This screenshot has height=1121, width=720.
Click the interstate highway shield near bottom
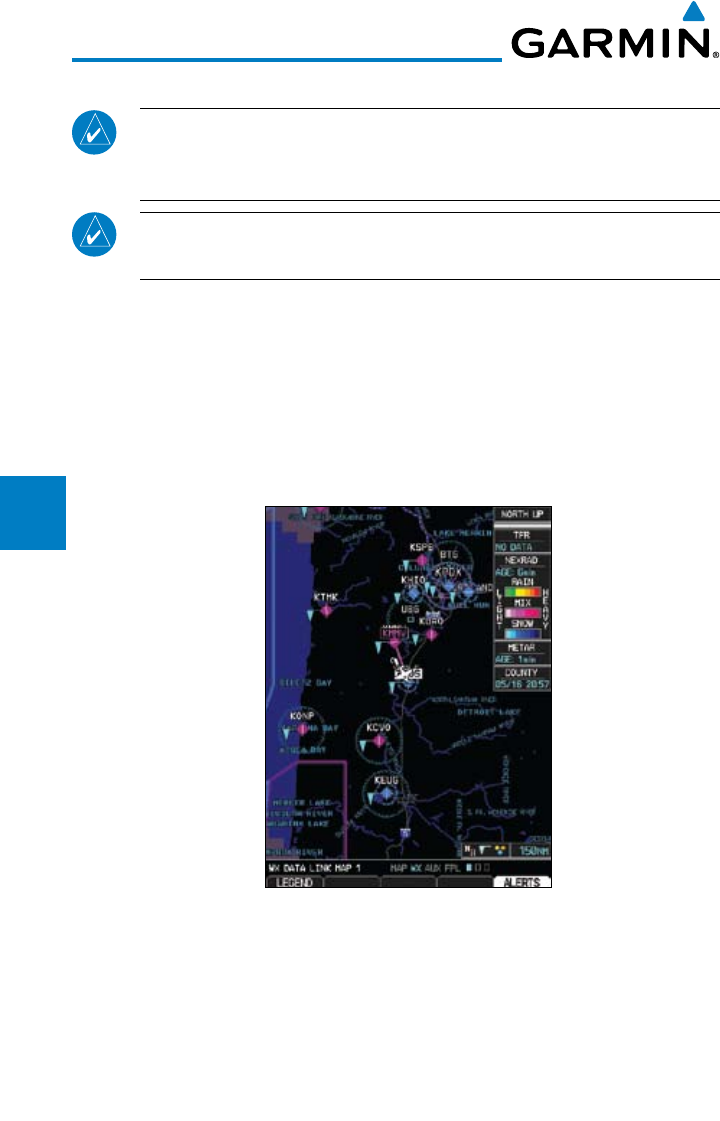[x=405, y=832]
